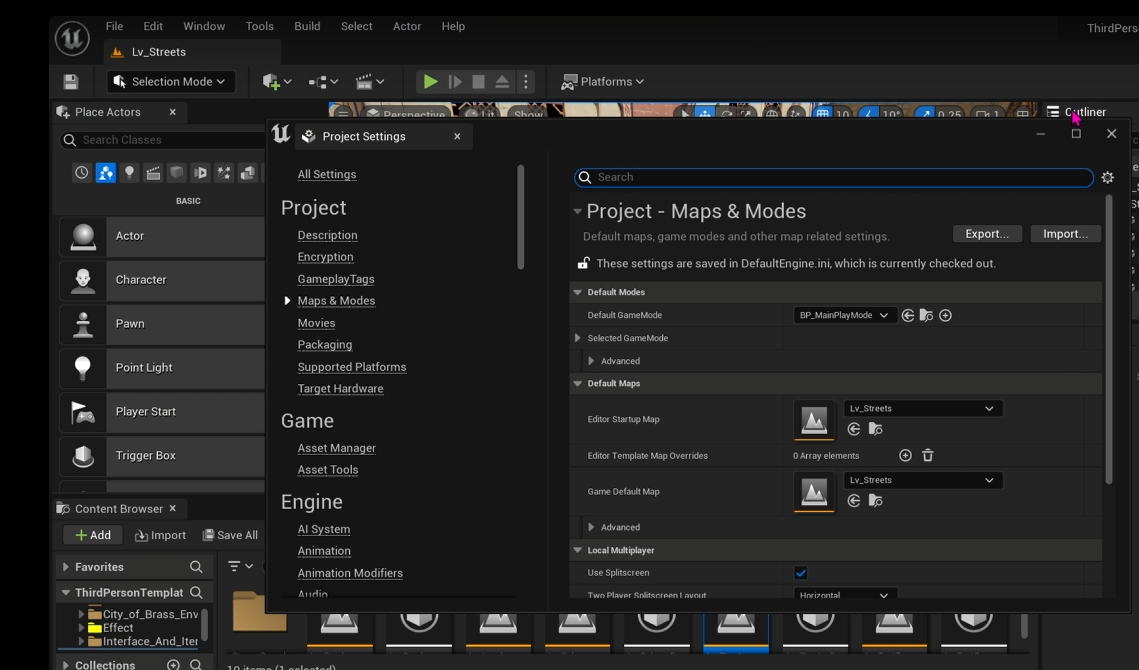This screenshot has height=670, width=1139.
Task: Uncheck the Use Splitscreen checkbox
Action: click(x=800, y=573)
